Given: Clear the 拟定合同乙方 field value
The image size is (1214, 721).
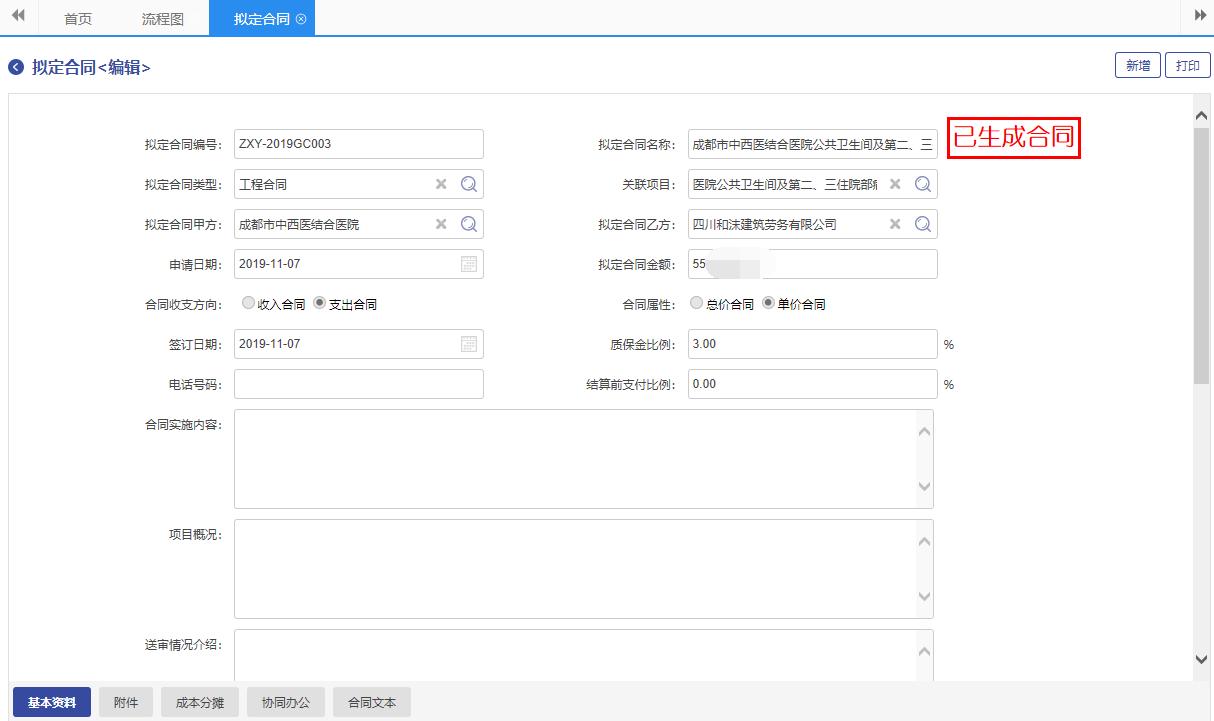Looking at the screenshot, I should pos(895,224).
